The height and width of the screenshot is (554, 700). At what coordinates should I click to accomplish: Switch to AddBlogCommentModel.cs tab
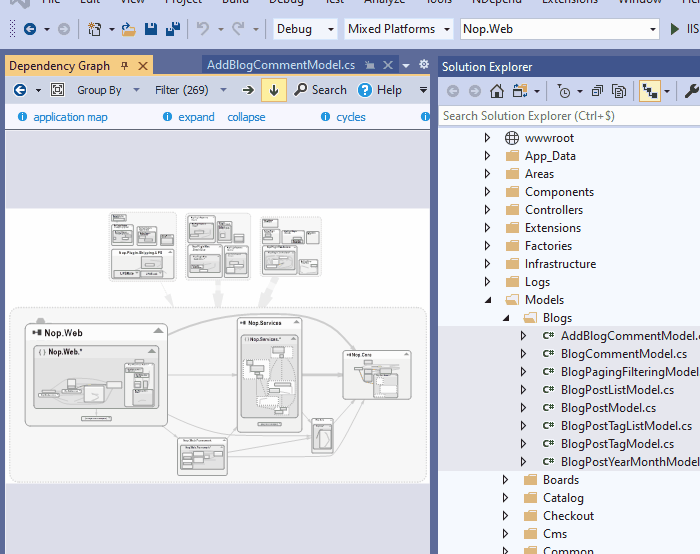point(280,65)
